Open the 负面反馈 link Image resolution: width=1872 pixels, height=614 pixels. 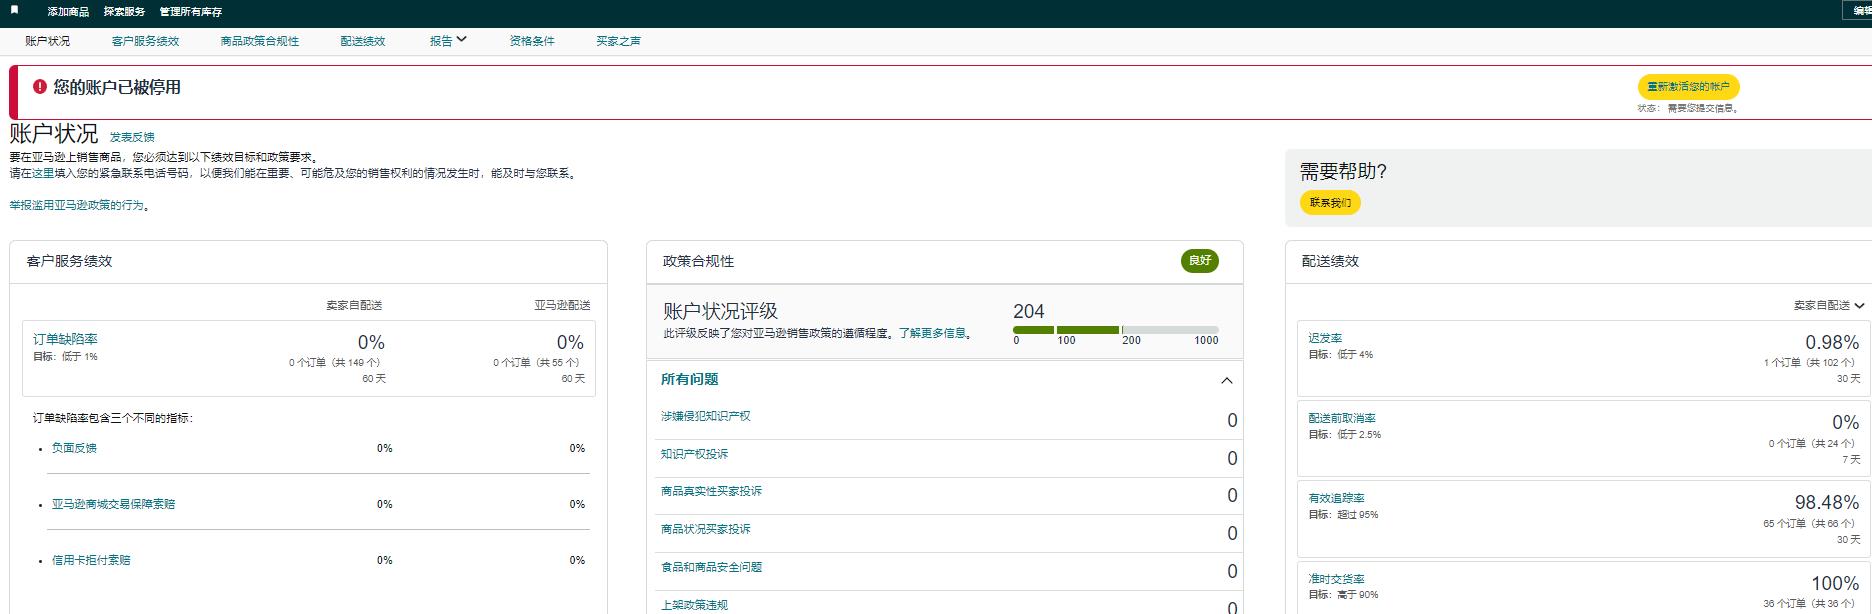point(74,448)
